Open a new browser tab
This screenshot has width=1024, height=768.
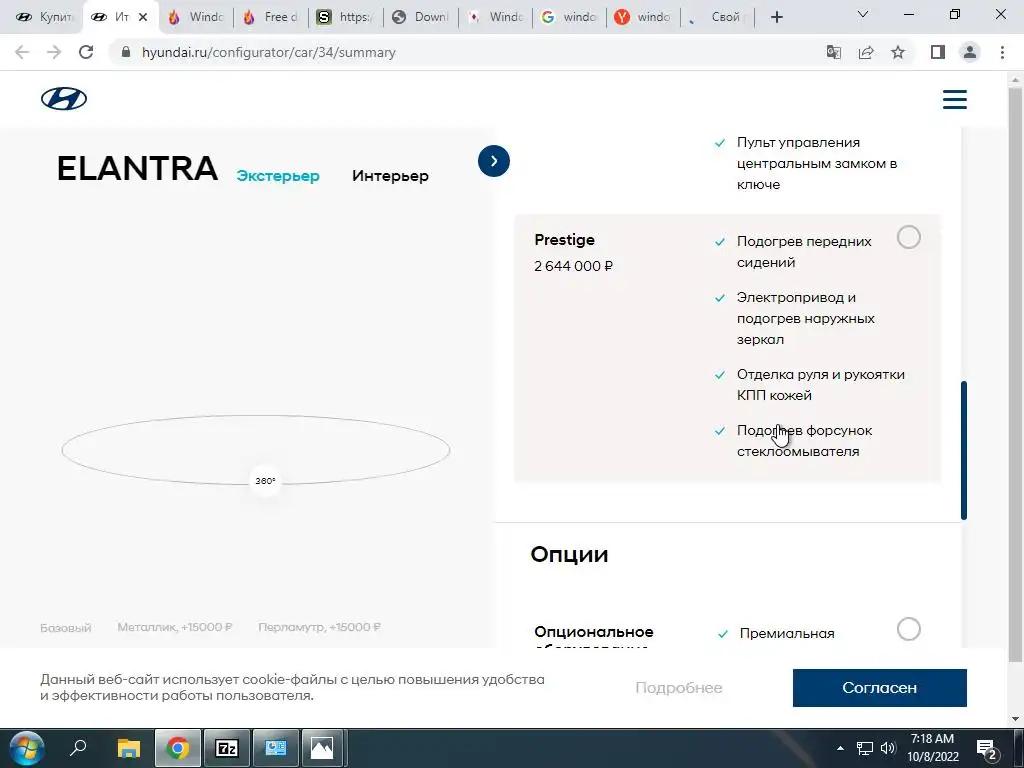pos(776,17)
